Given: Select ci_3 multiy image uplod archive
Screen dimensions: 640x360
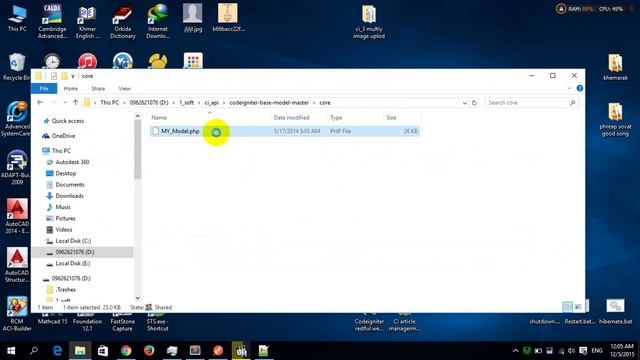Looking at the screenshot, I should tap(369, 22).
